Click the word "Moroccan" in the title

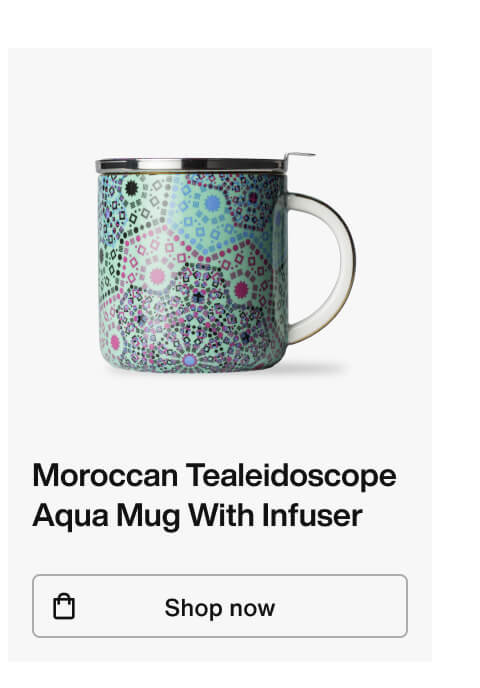point(105,475)
